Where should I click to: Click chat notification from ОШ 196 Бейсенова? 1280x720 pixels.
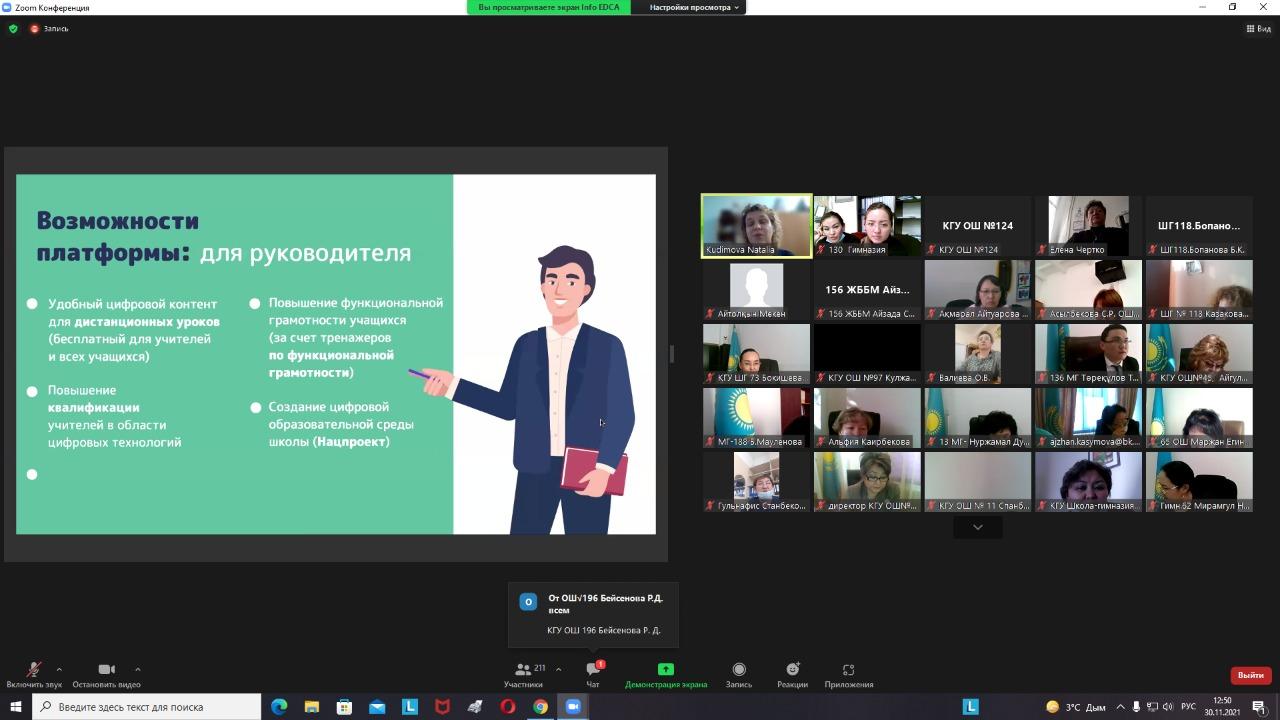[x=593, y=614]
